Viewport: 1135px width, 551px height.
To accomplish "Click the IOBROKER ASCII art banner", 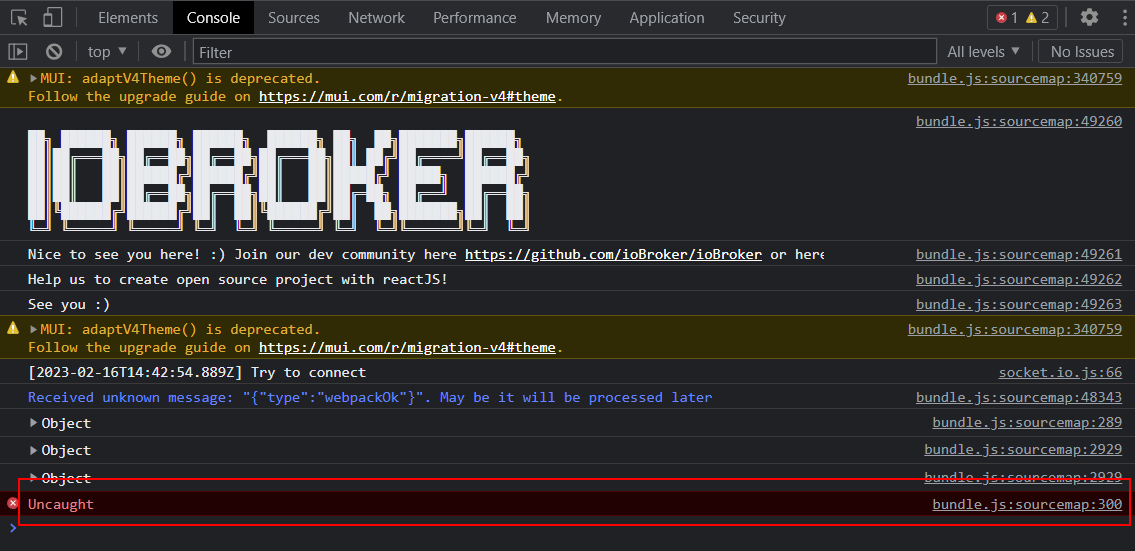I will [x=279, y=180].
